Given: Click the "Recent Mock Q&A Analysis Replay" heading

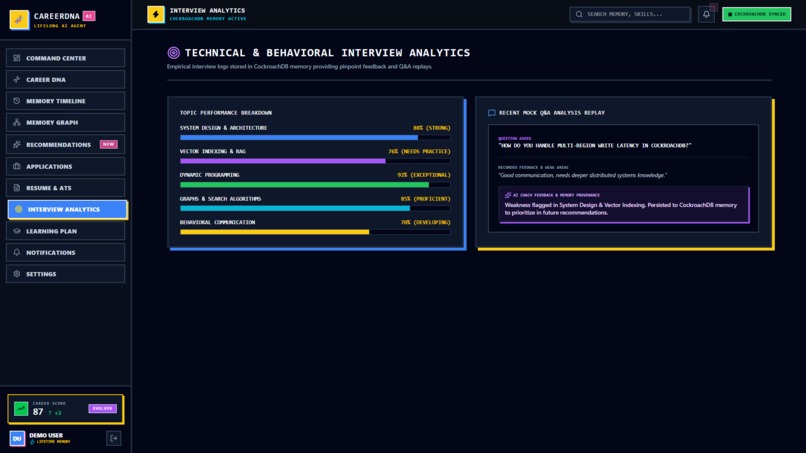Looking at the screenshot, I should [x=552, y=113].
